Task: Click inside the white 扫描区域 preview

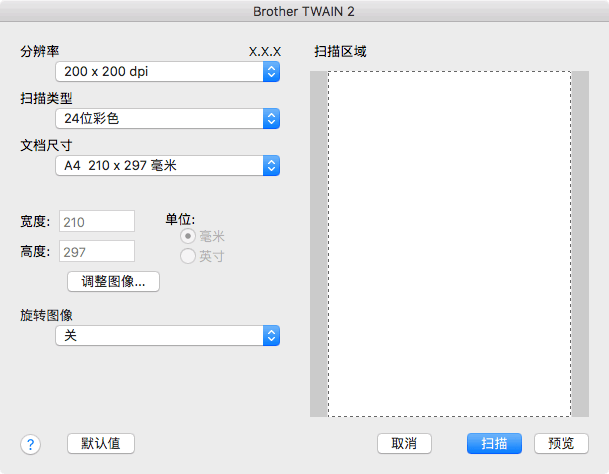Action: coord(449,243)
